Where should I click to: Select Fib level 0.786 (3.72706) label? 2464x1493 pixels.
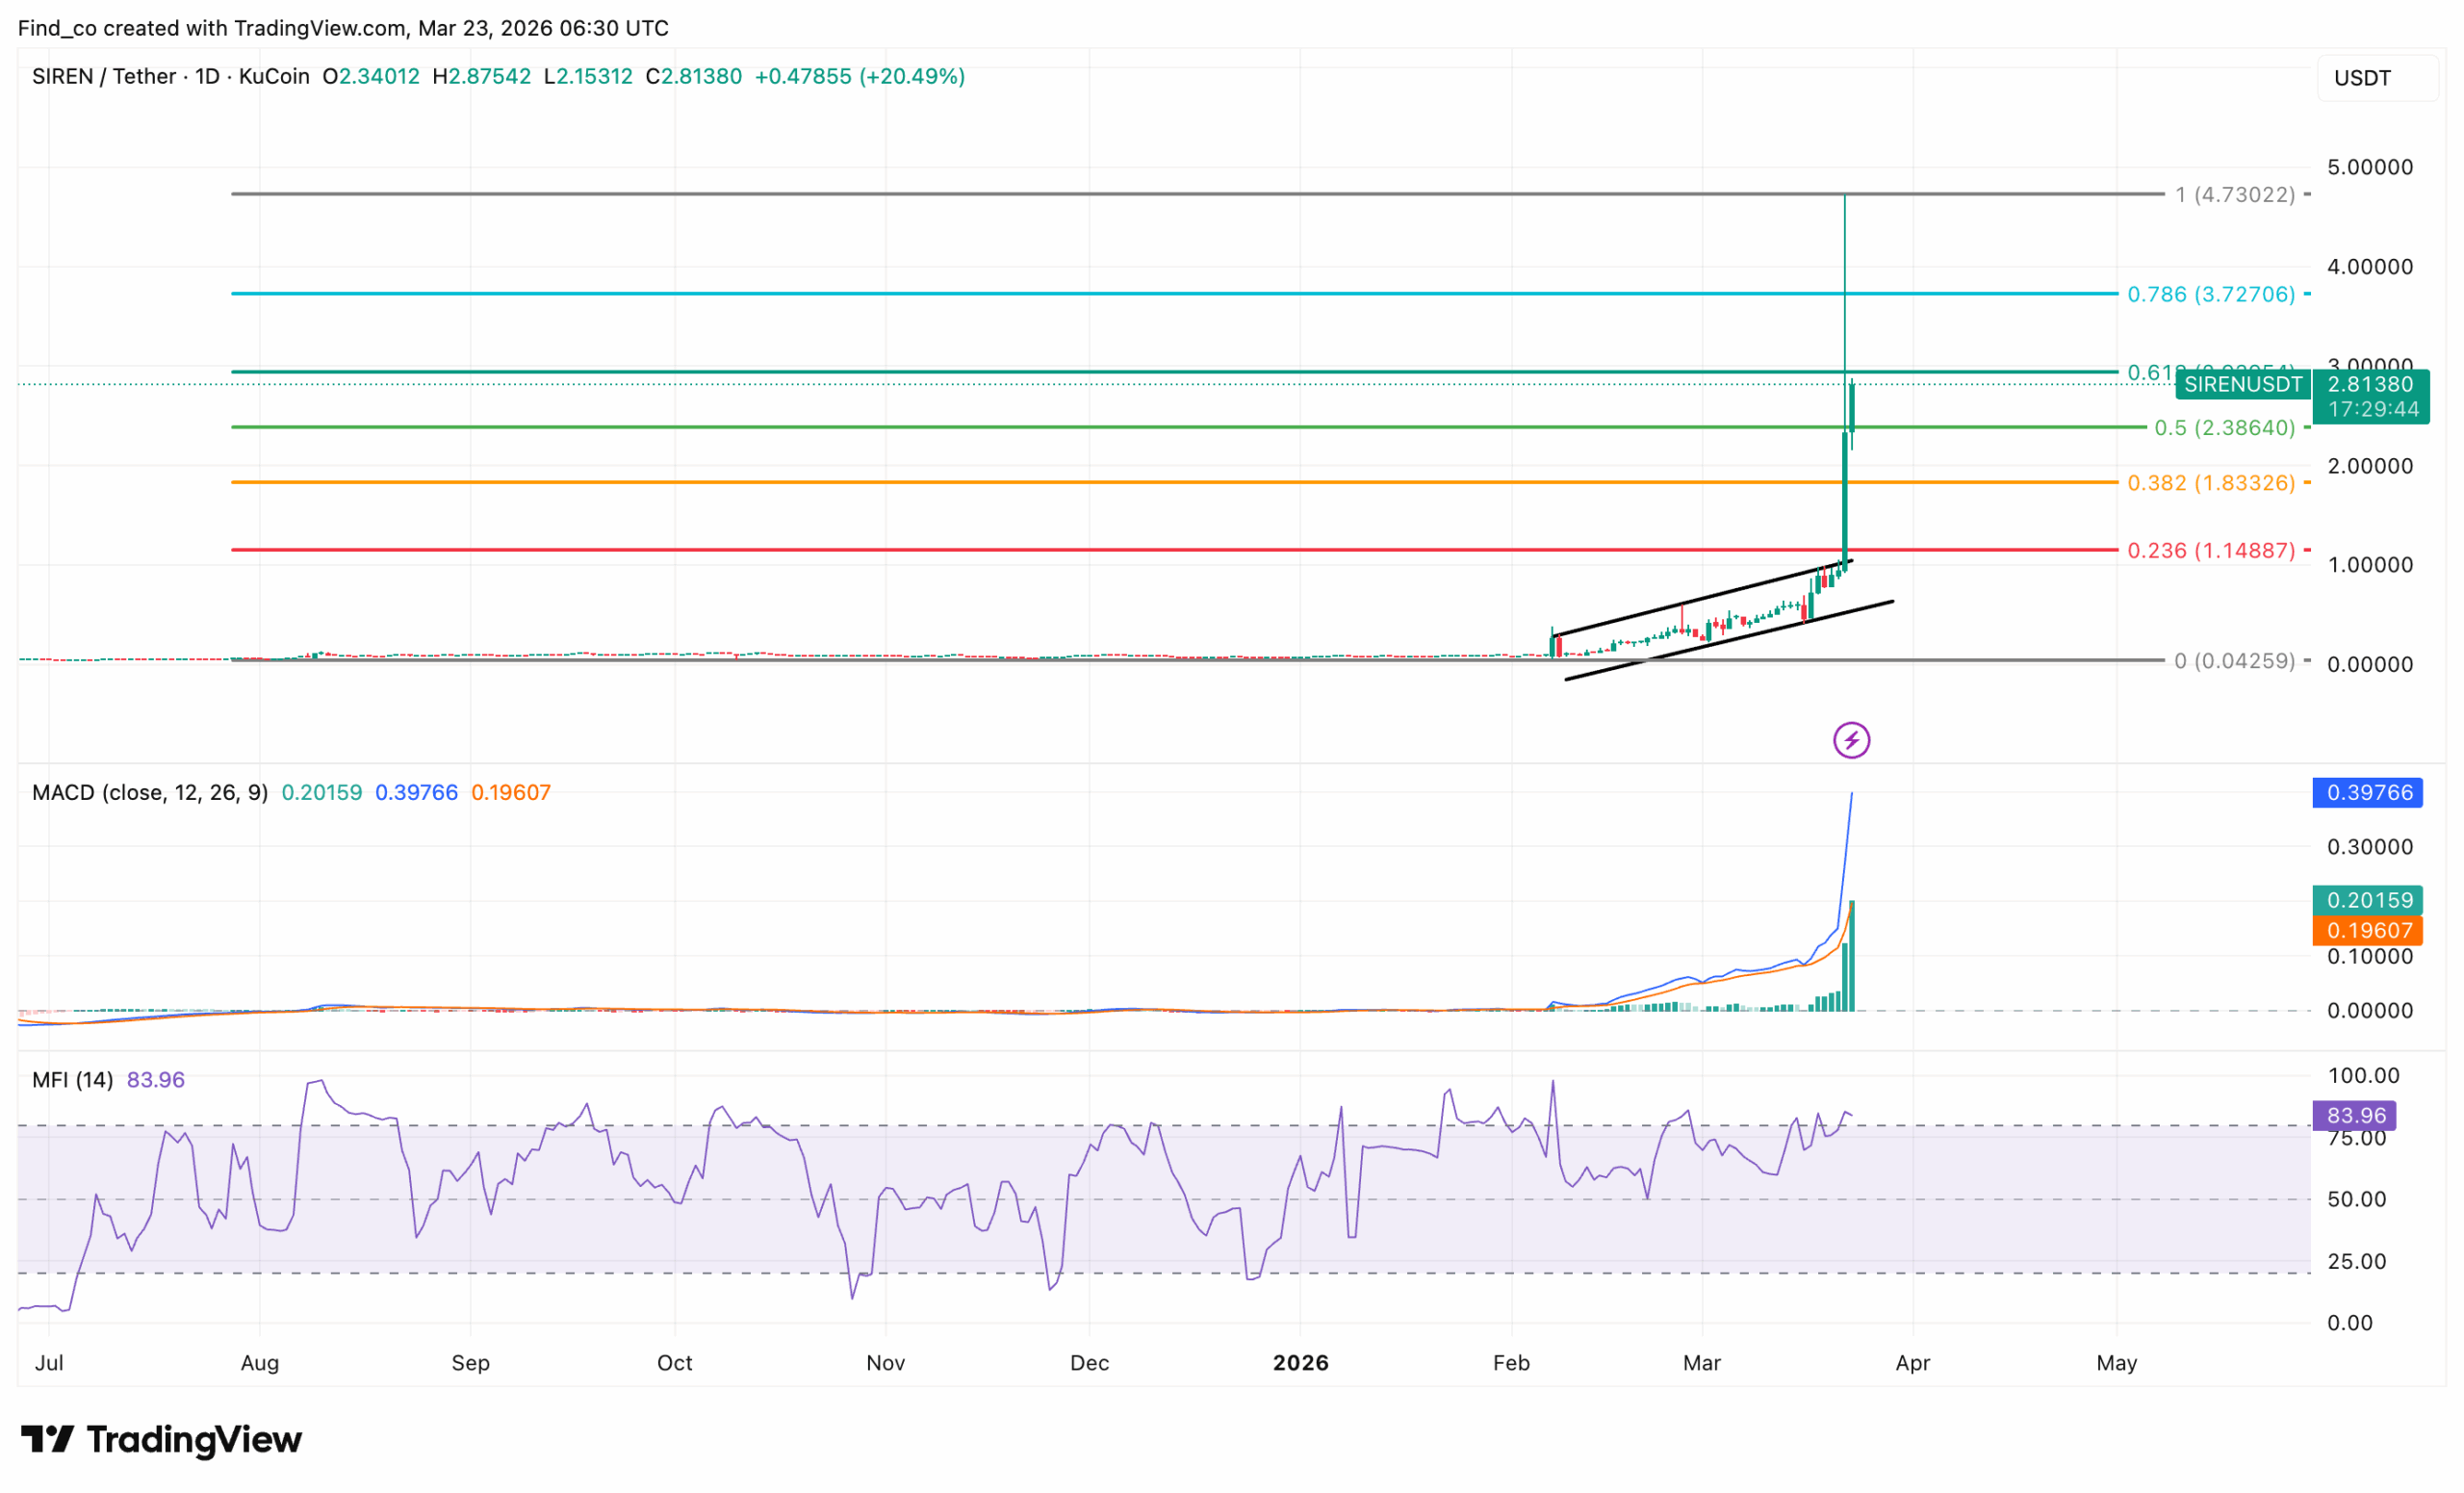pyautogui.click(x=2211, y=294)
